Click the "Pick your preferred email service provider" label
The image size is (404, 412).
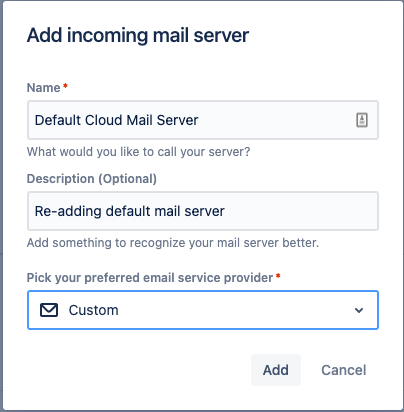click(150, 278)
